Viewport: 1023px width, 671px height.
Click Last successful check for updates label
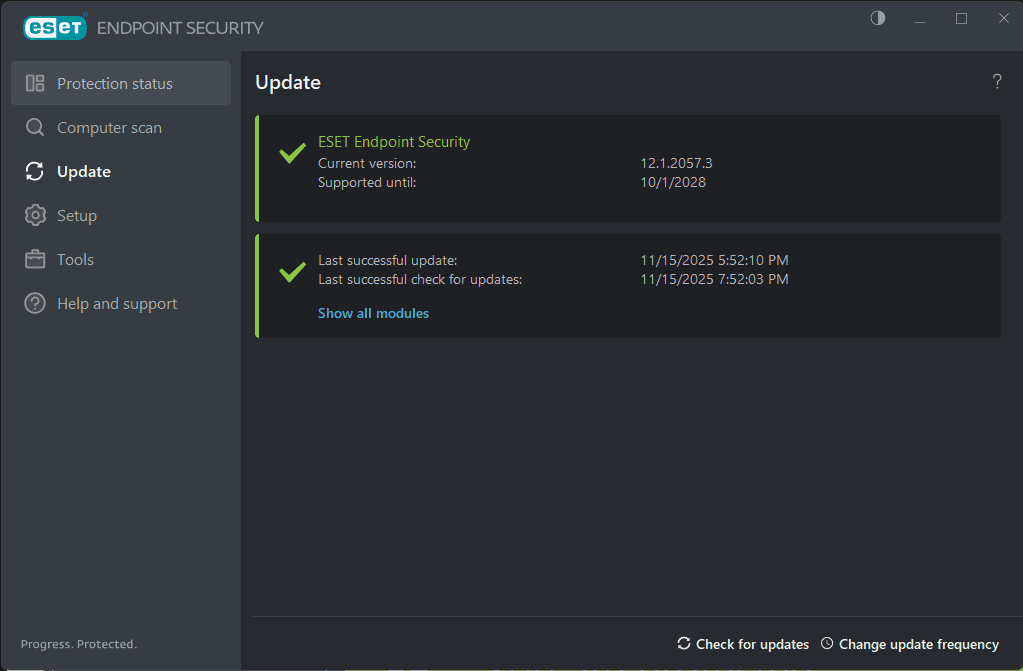[x=420, y=279]
